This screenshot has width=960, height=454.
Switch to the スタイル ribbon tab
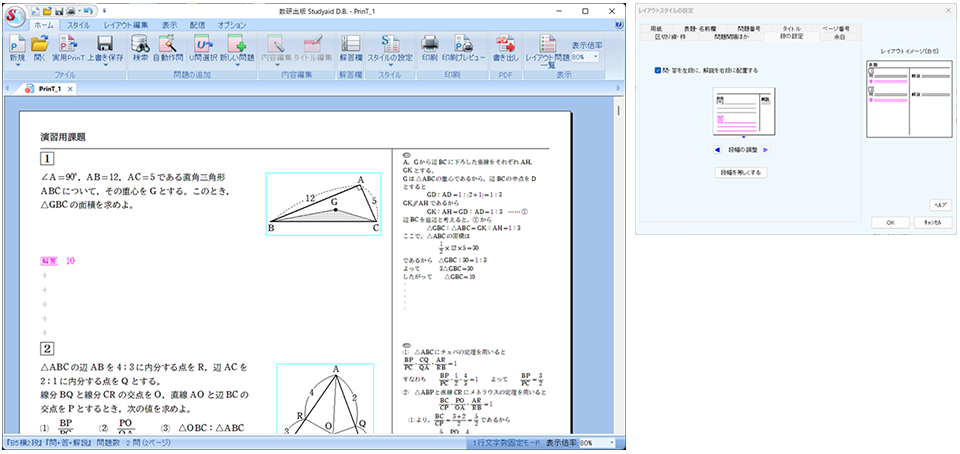(x=78, y=25)
